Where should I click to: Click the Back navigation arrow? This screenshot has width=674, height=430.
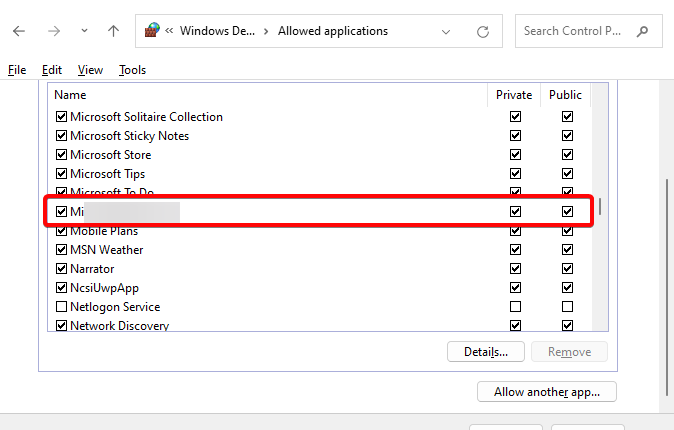pos(19,31)
